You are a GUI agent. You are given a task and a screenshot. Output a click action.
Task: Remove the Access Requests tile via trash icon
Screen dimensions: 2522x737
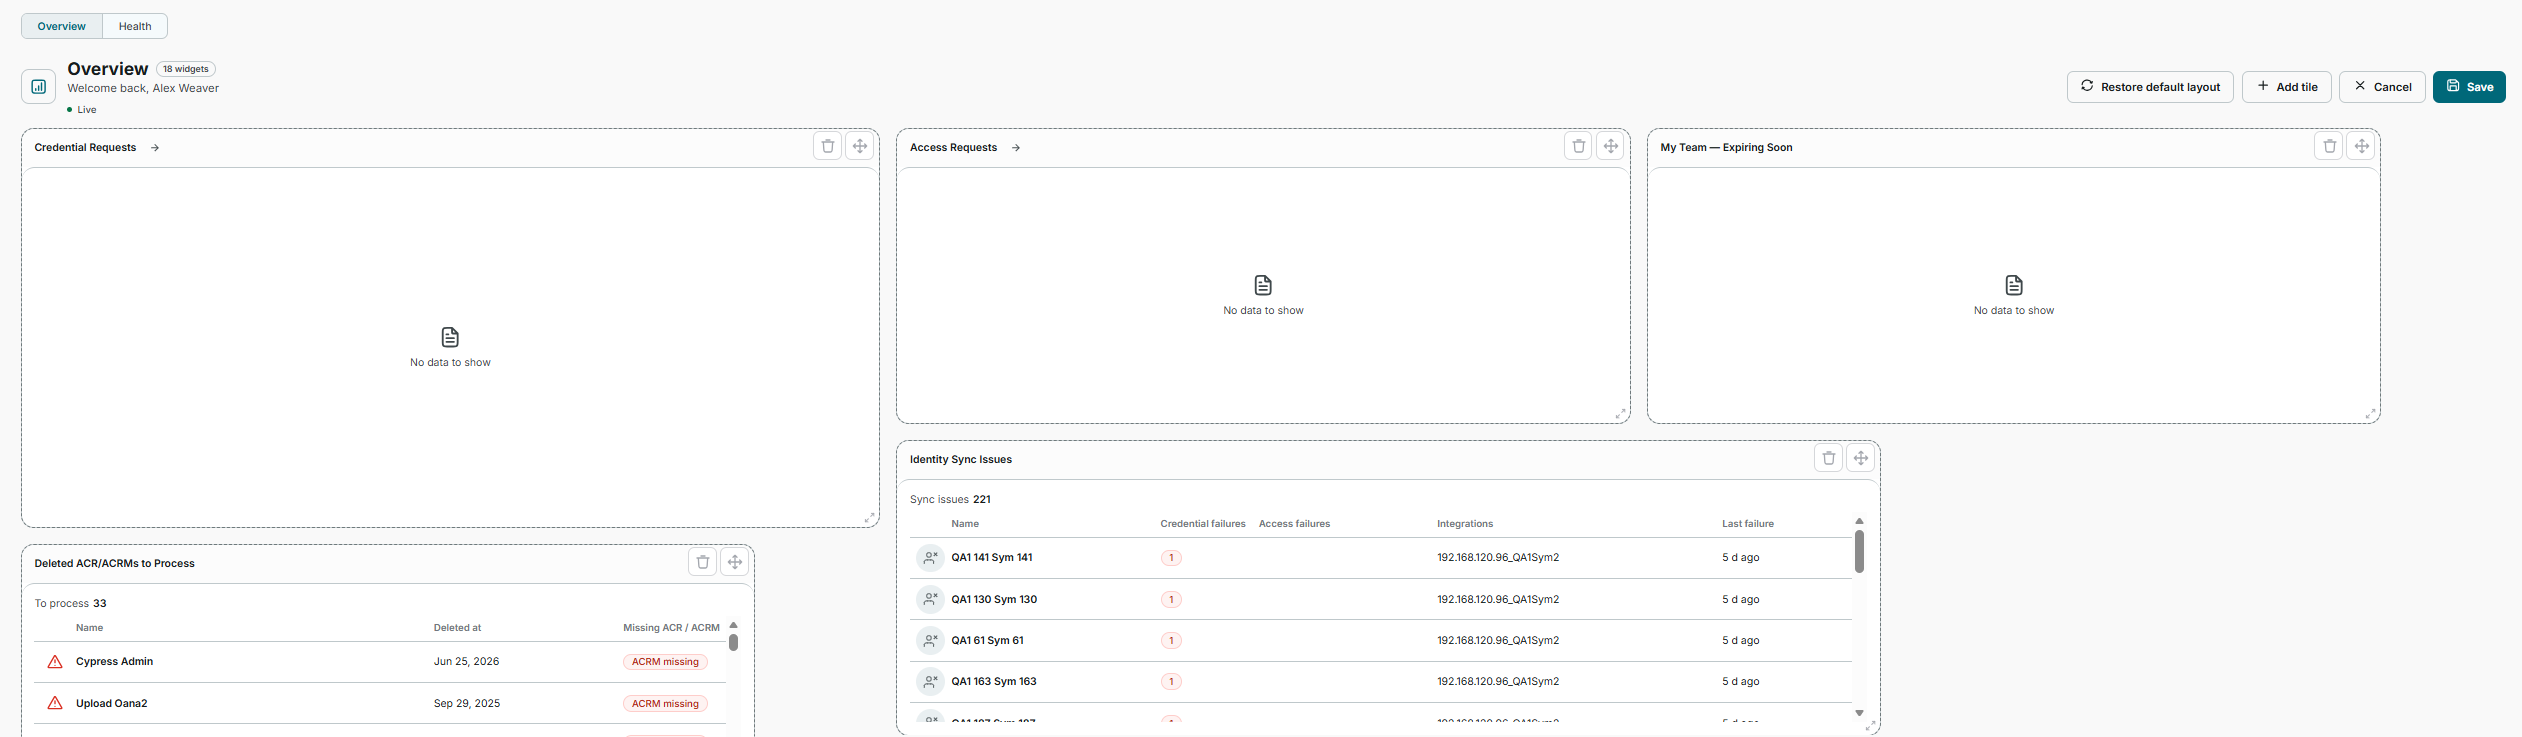click(1579, 146)
